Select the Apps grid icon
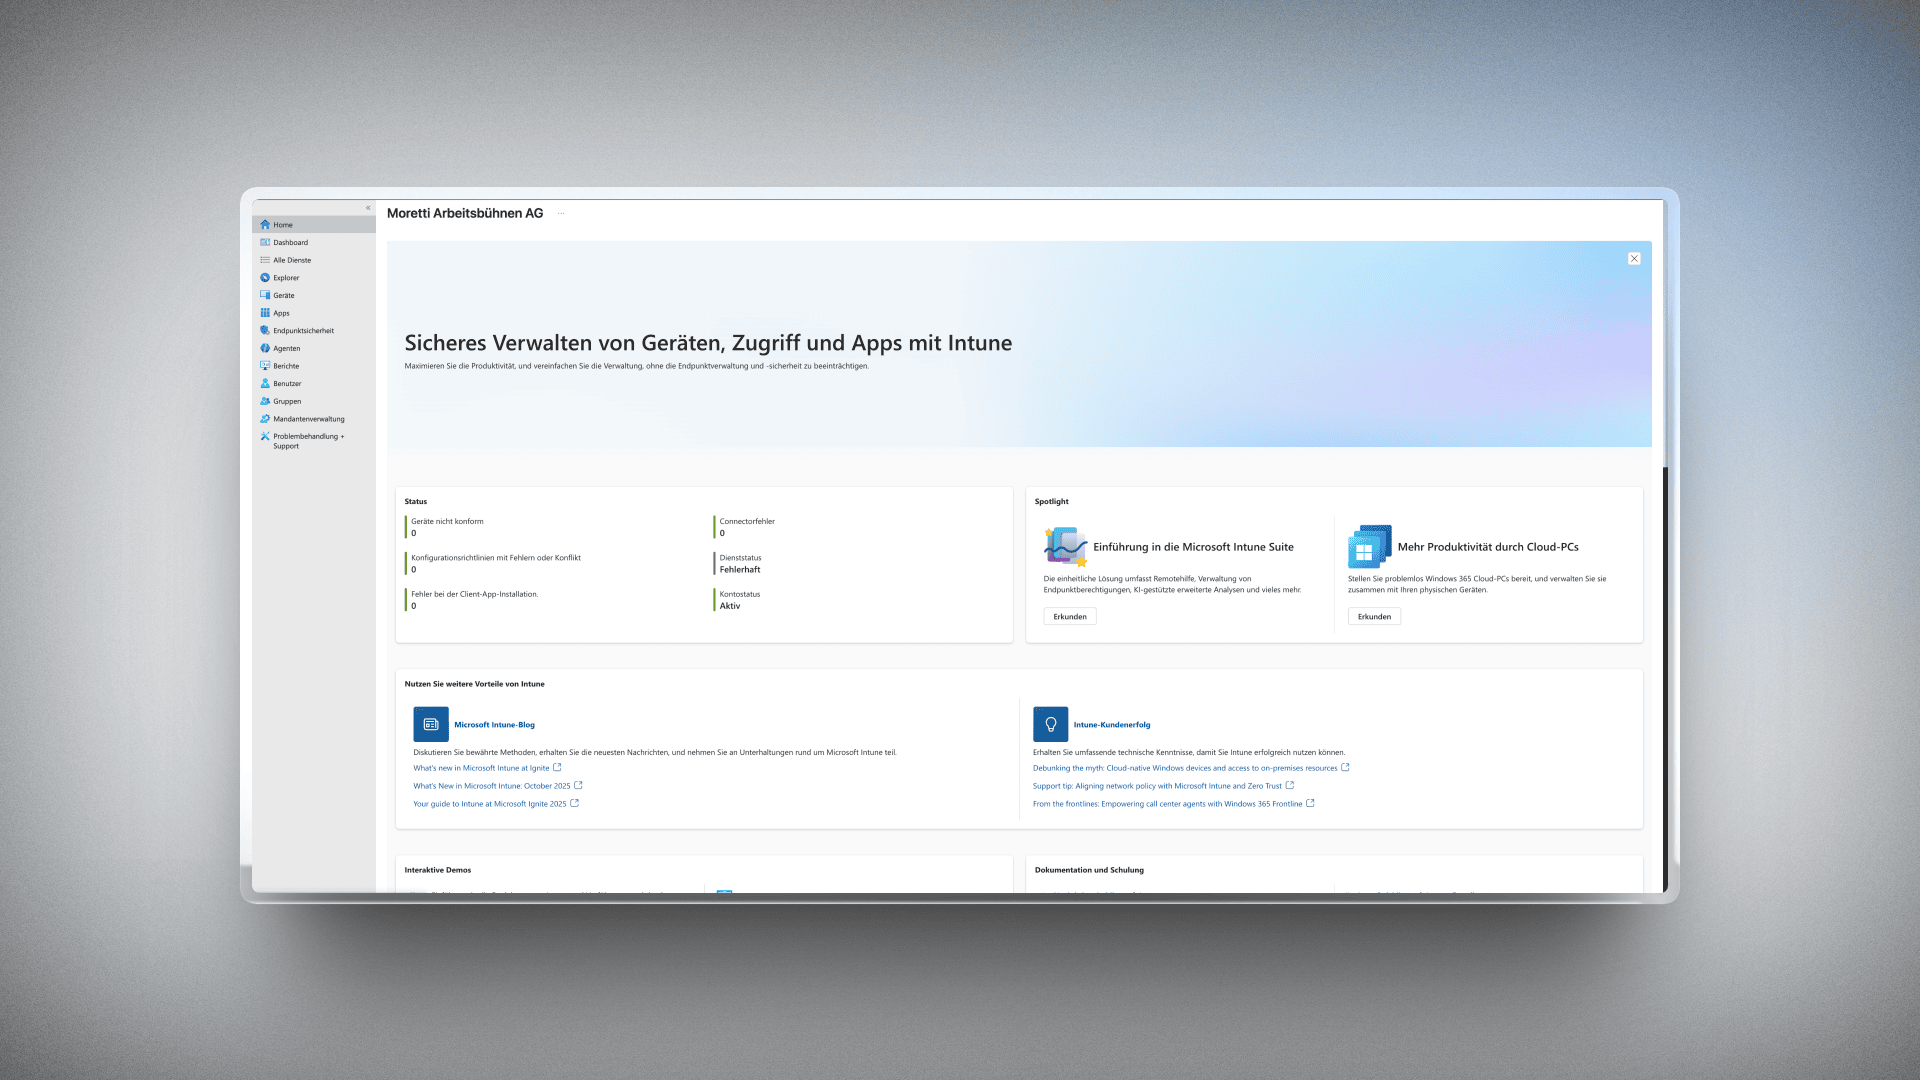Image resolution: width=1920 pixels, height=1080 pixels. tap(265, 313)
